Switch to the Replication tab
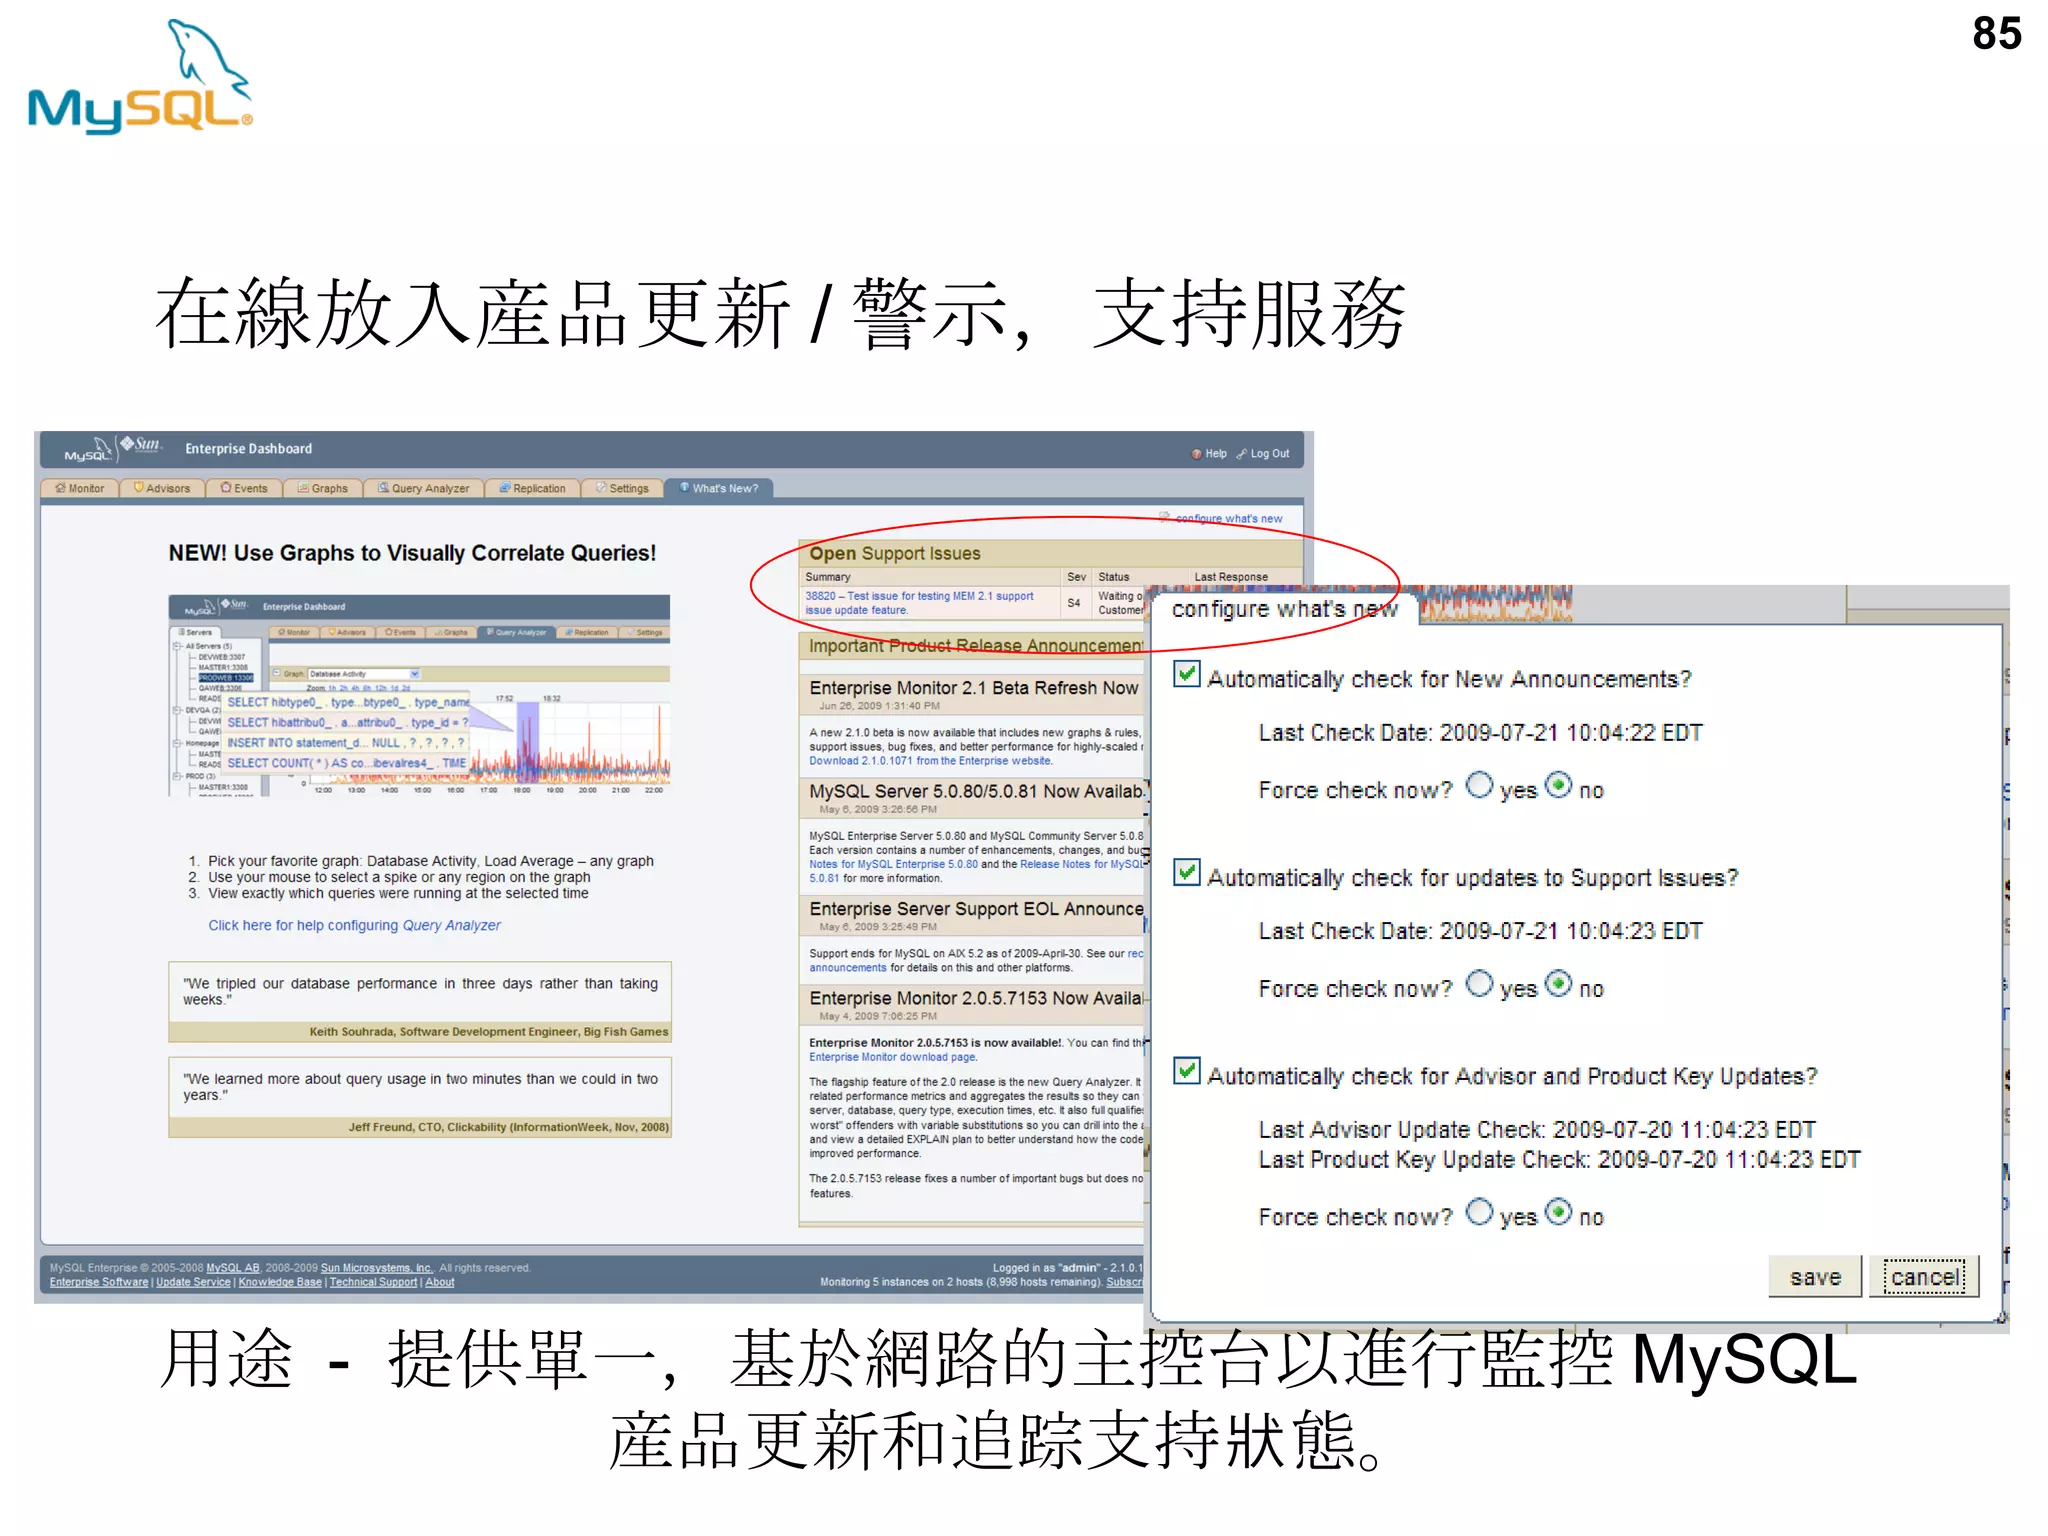The height and width of the screenshot is (1536, 2048). click(532, 488)
